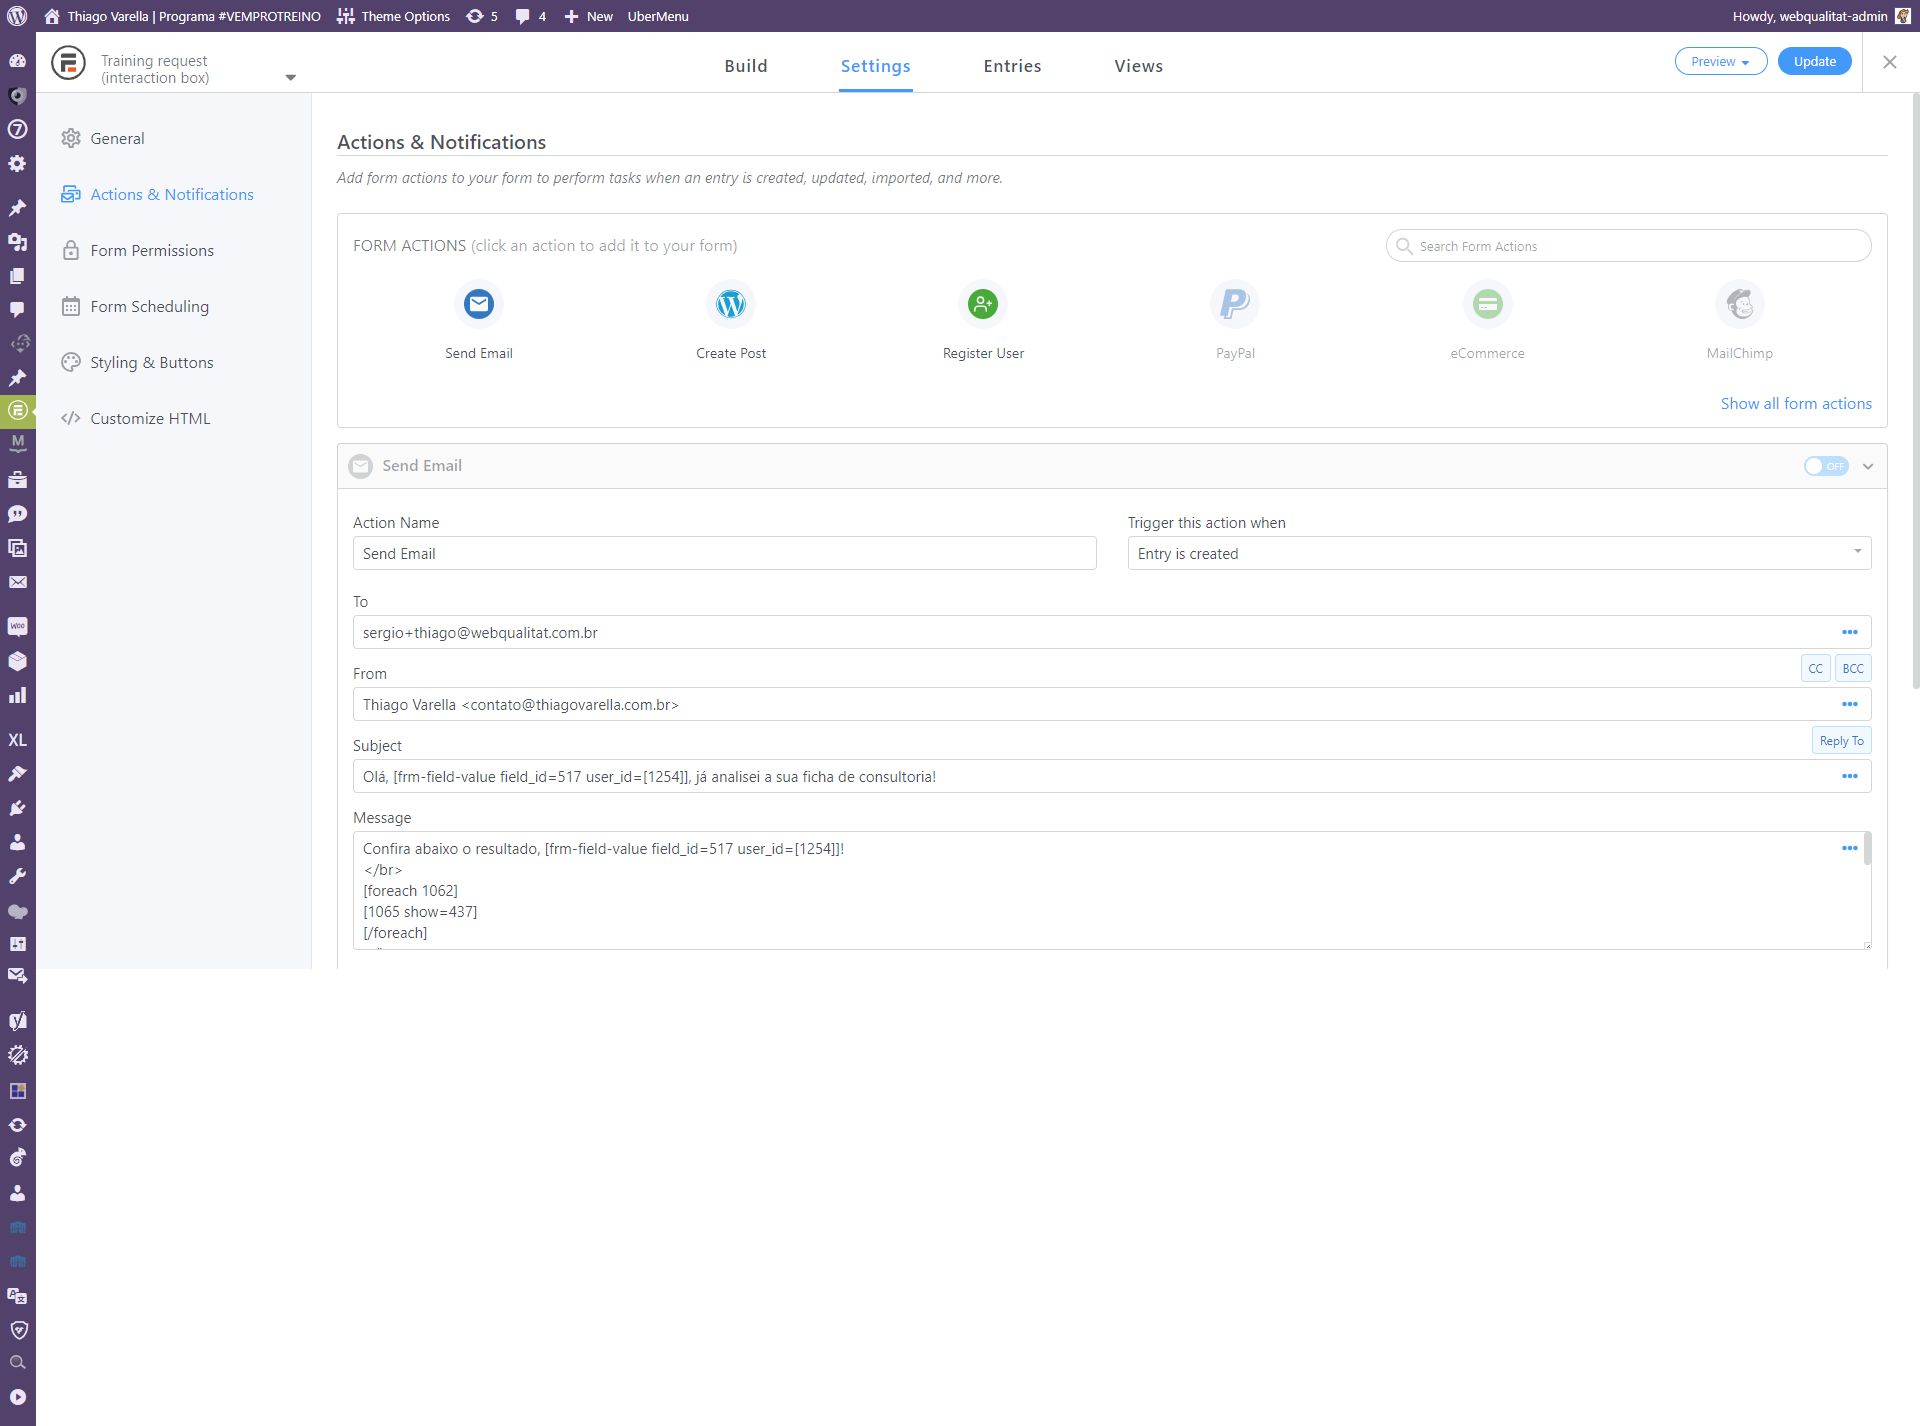Click the Message box scrollbar
Image resolution: width=1920 pixels, height=1426 pixels.
click(1867, 850)
